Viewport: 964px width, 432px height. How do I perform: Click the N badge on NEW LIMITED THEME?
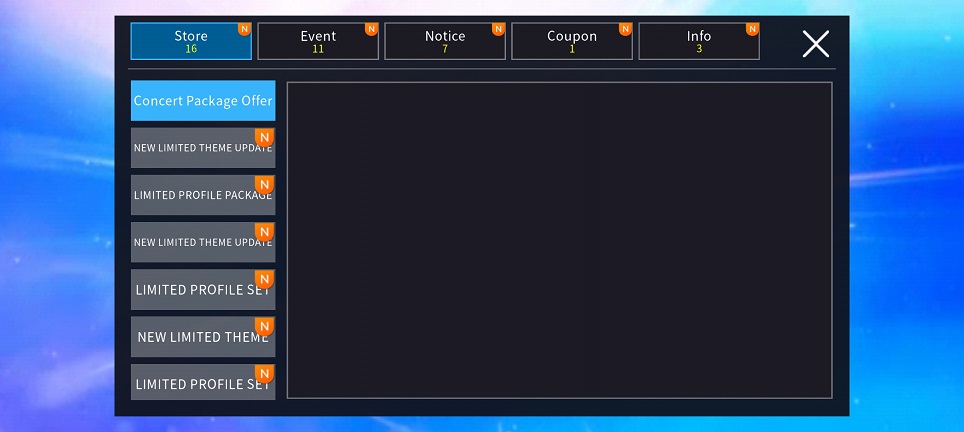tap(264, 327)
